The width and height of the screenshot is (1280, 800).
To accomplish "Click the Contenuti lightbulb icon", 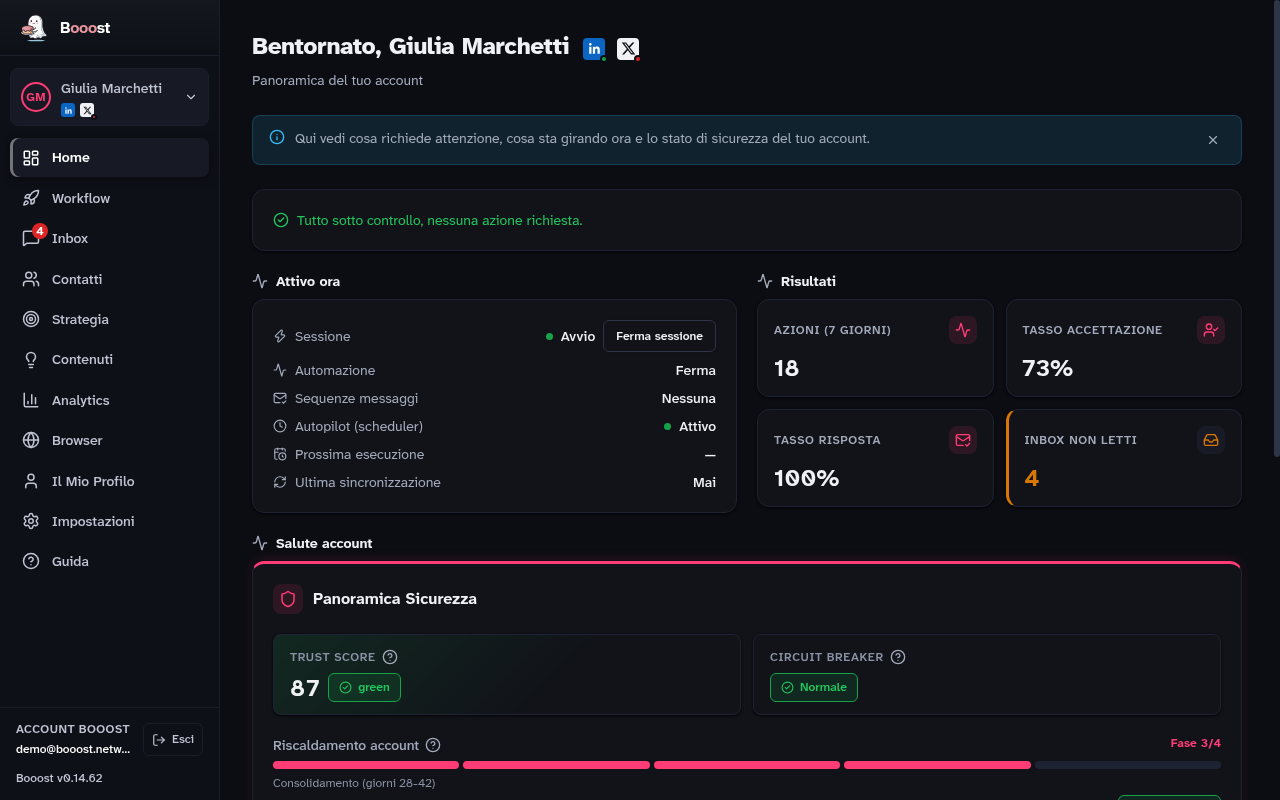I will coord(31,360).
